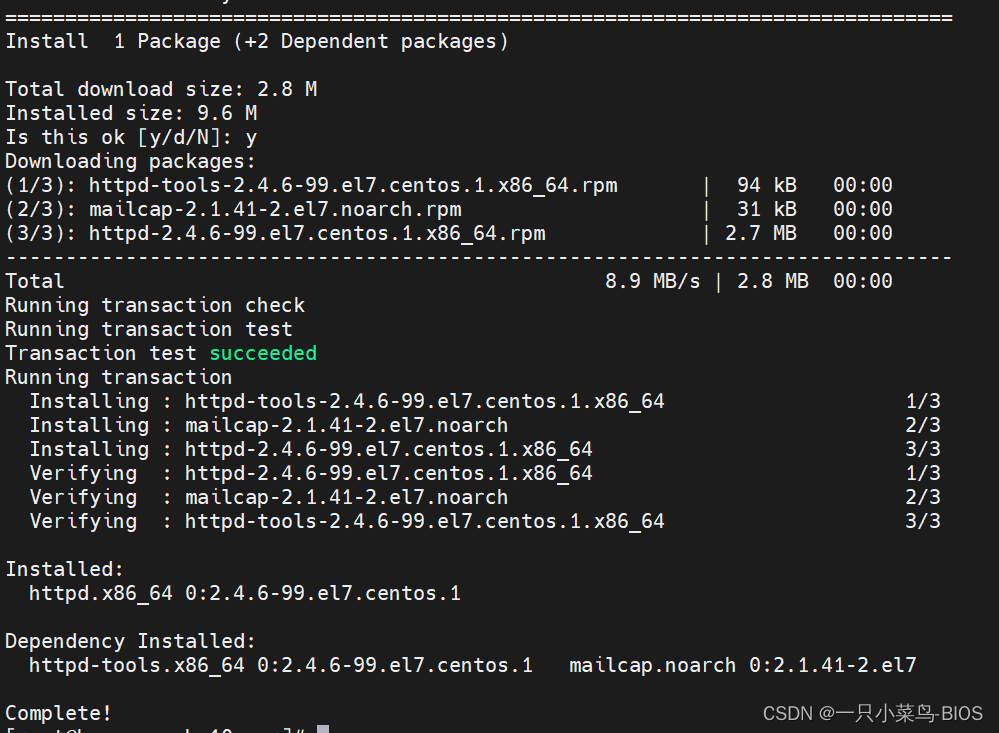The image size is (999, 733).
Task: Click the 'Dependency Installed:' heading
Action: (x=131, y=641)
